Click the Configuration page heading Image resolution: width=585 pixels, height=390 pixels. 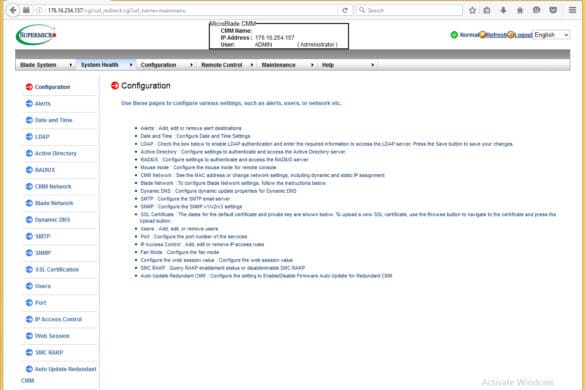point(146,85)
